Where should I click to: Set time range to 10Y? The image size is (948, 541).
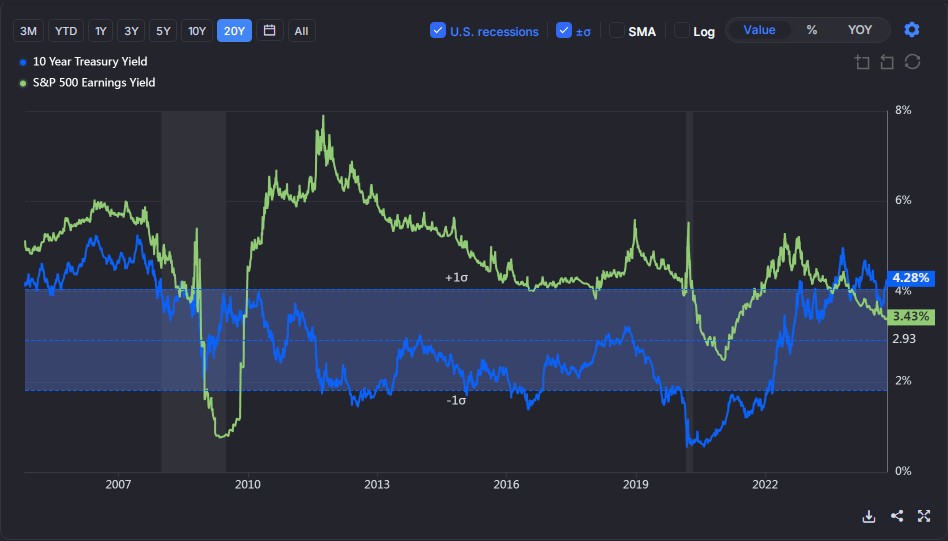pos(198,31)
